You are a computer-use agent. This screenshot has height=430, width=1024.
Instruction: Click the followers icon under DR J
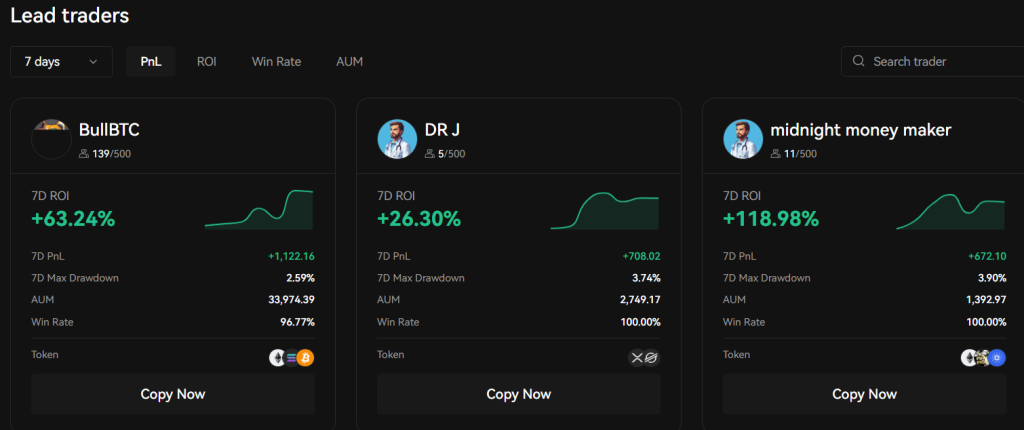click(429, 154)
